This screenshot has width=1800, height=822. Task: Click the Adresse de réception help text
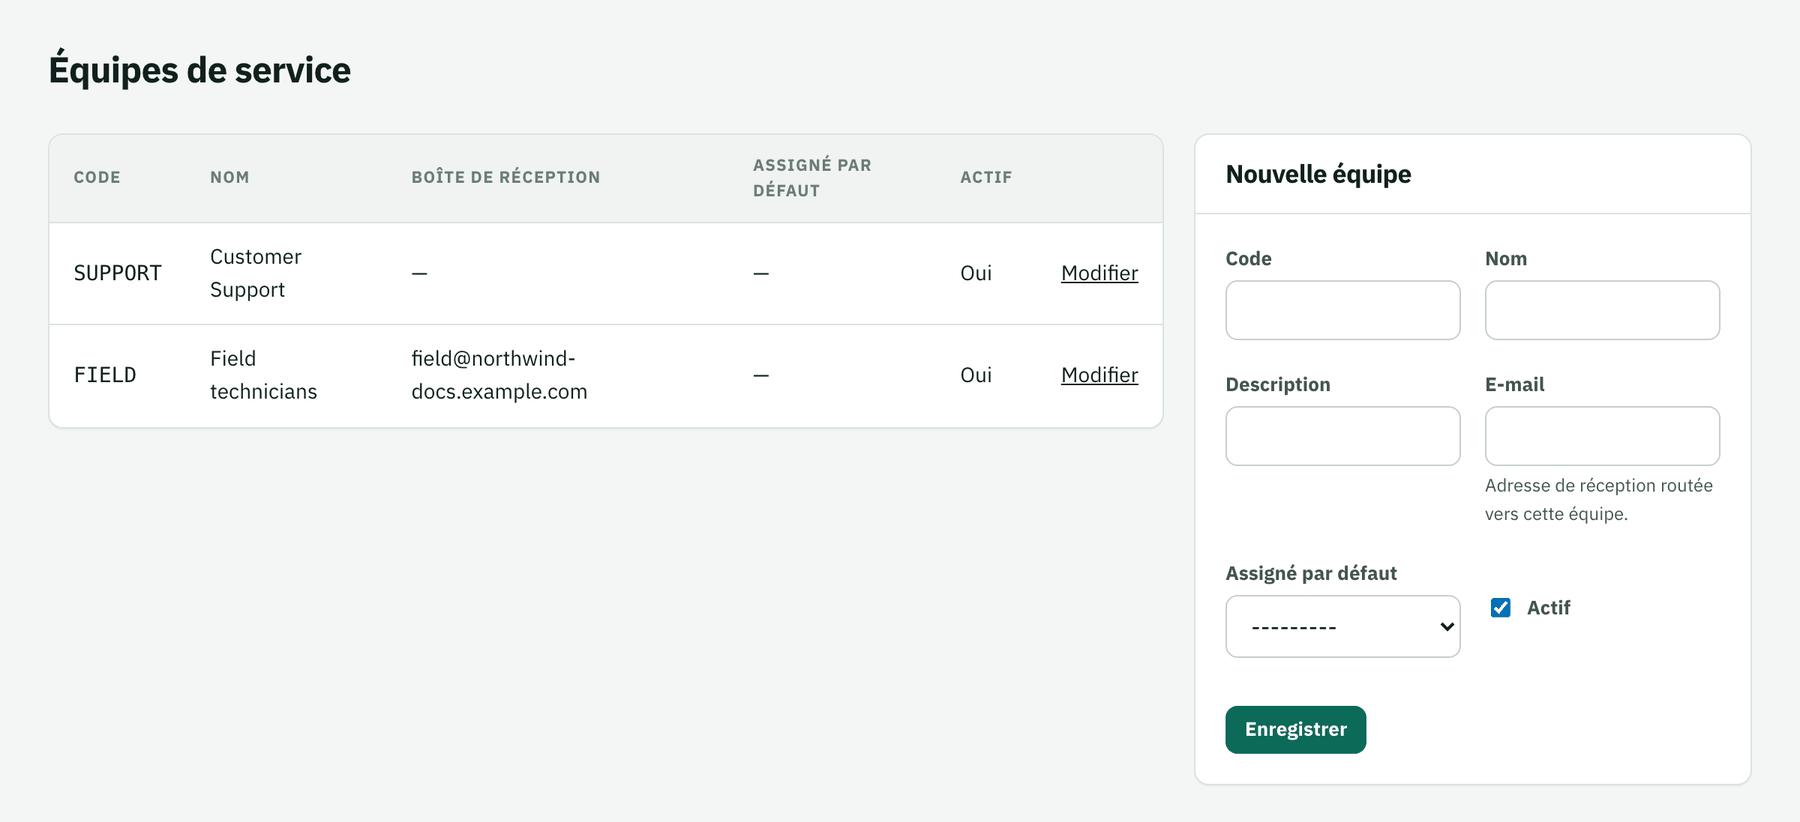pyautogui.click(x=1598, y=500)
